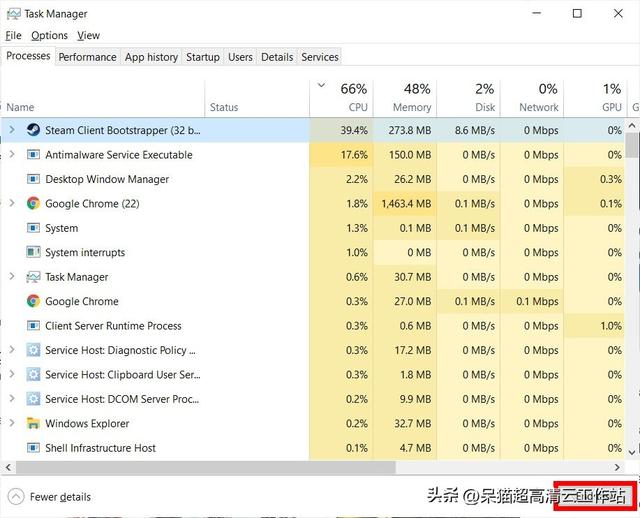Expand the Task Manager process group
Viewport: 640px width, 518px height.
[x=12, y=276]
